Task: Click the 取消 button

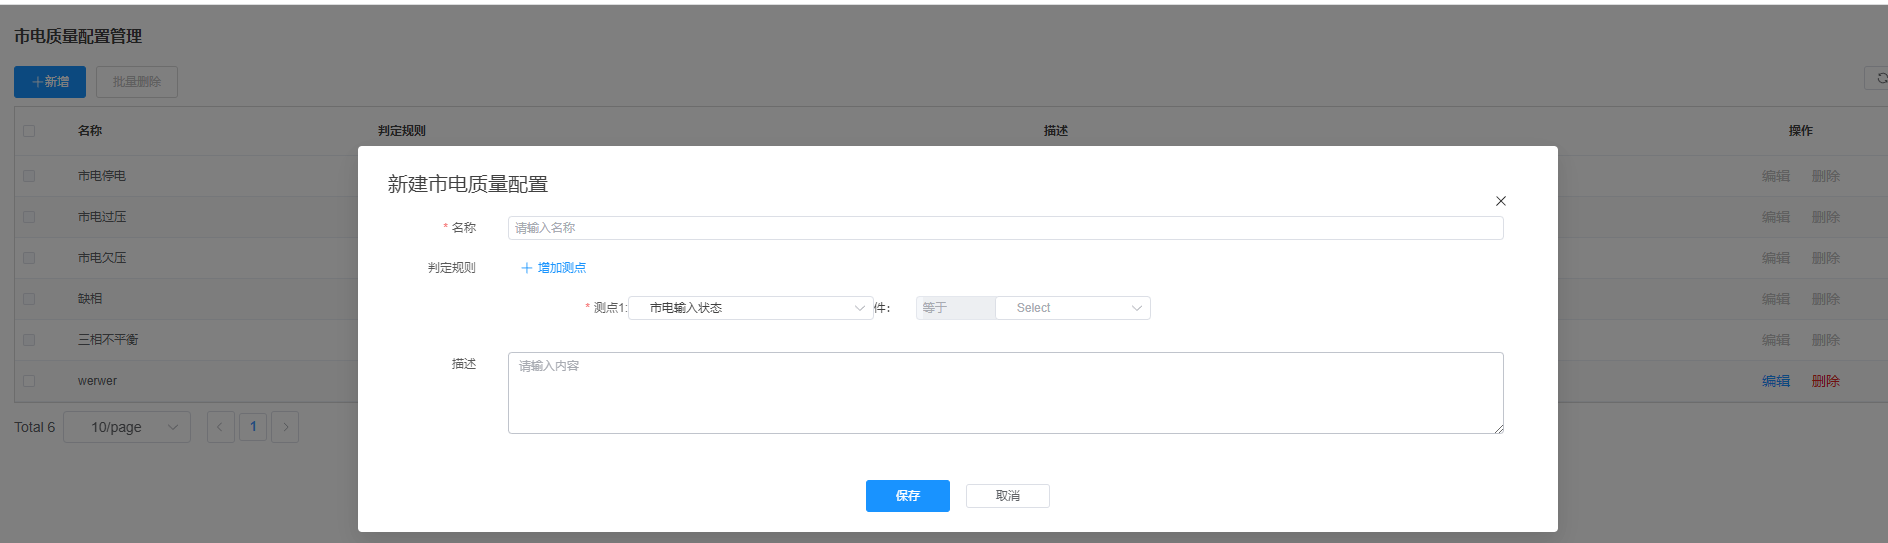Action: (x=1008, y=496)
